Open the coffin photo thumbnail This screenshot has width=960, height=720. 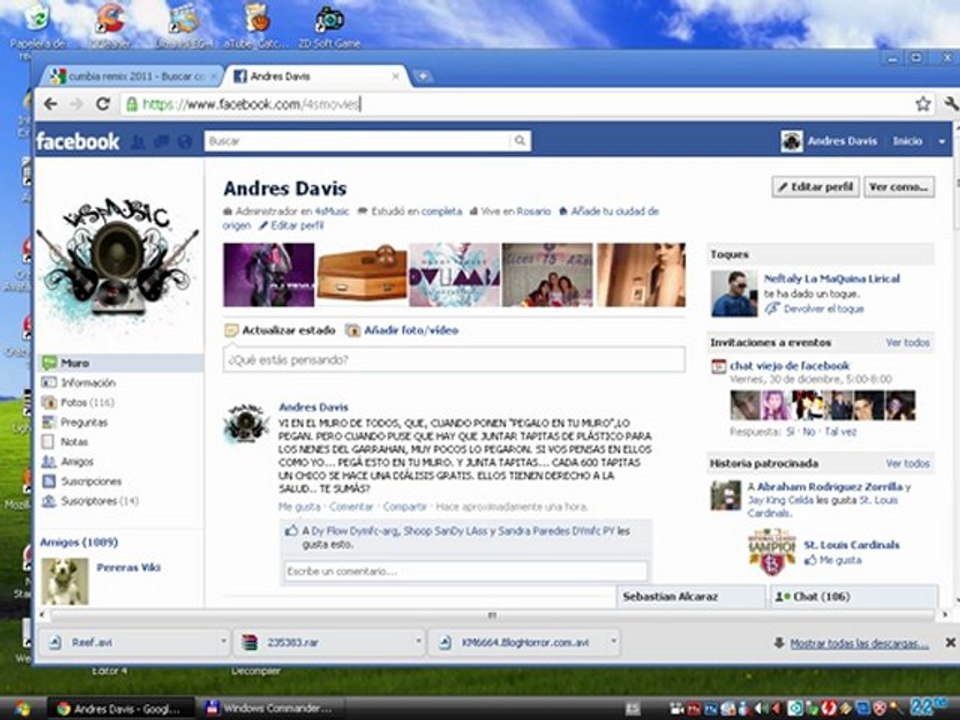tap(362, 274)
